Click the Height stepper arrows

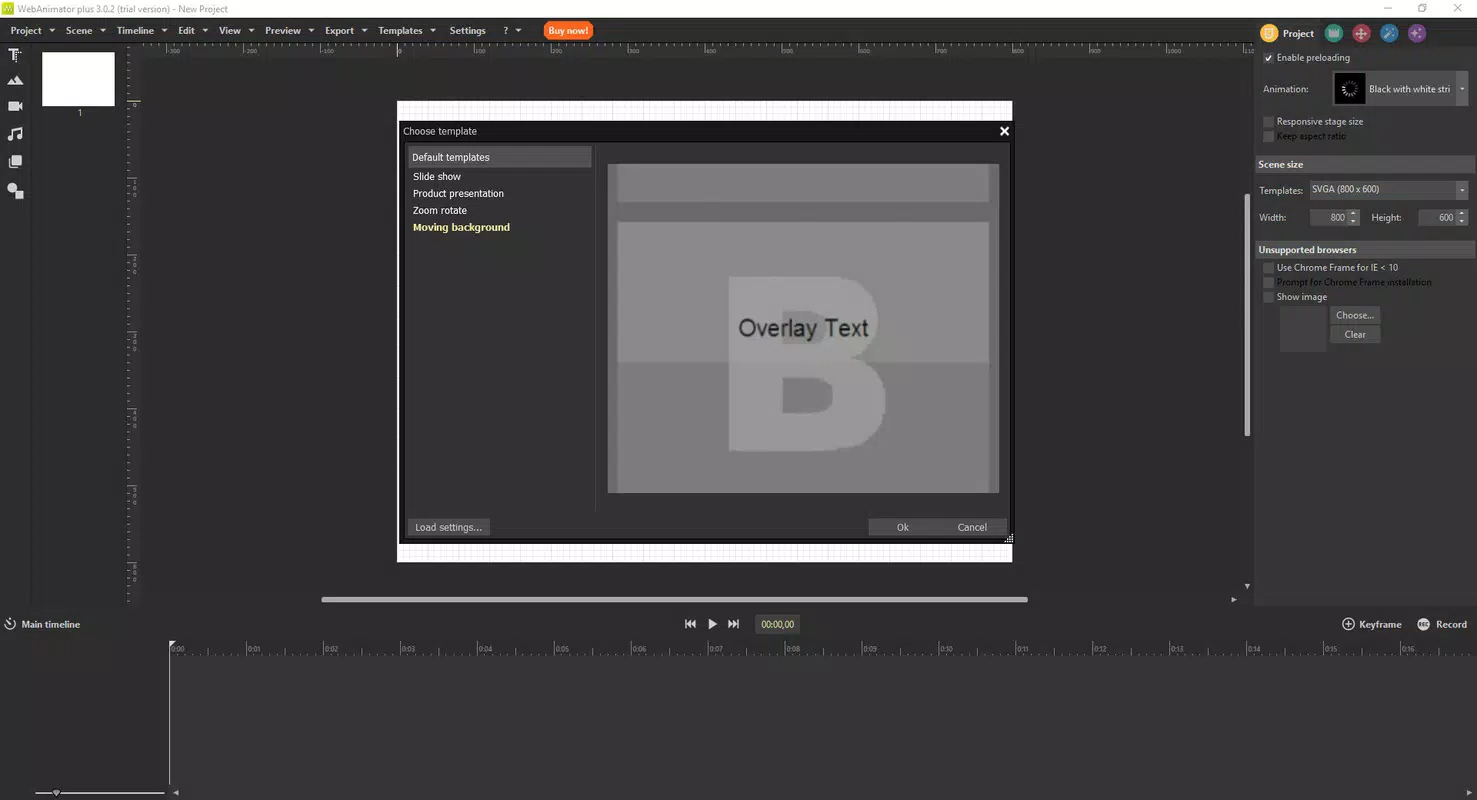coord(1462,218)
